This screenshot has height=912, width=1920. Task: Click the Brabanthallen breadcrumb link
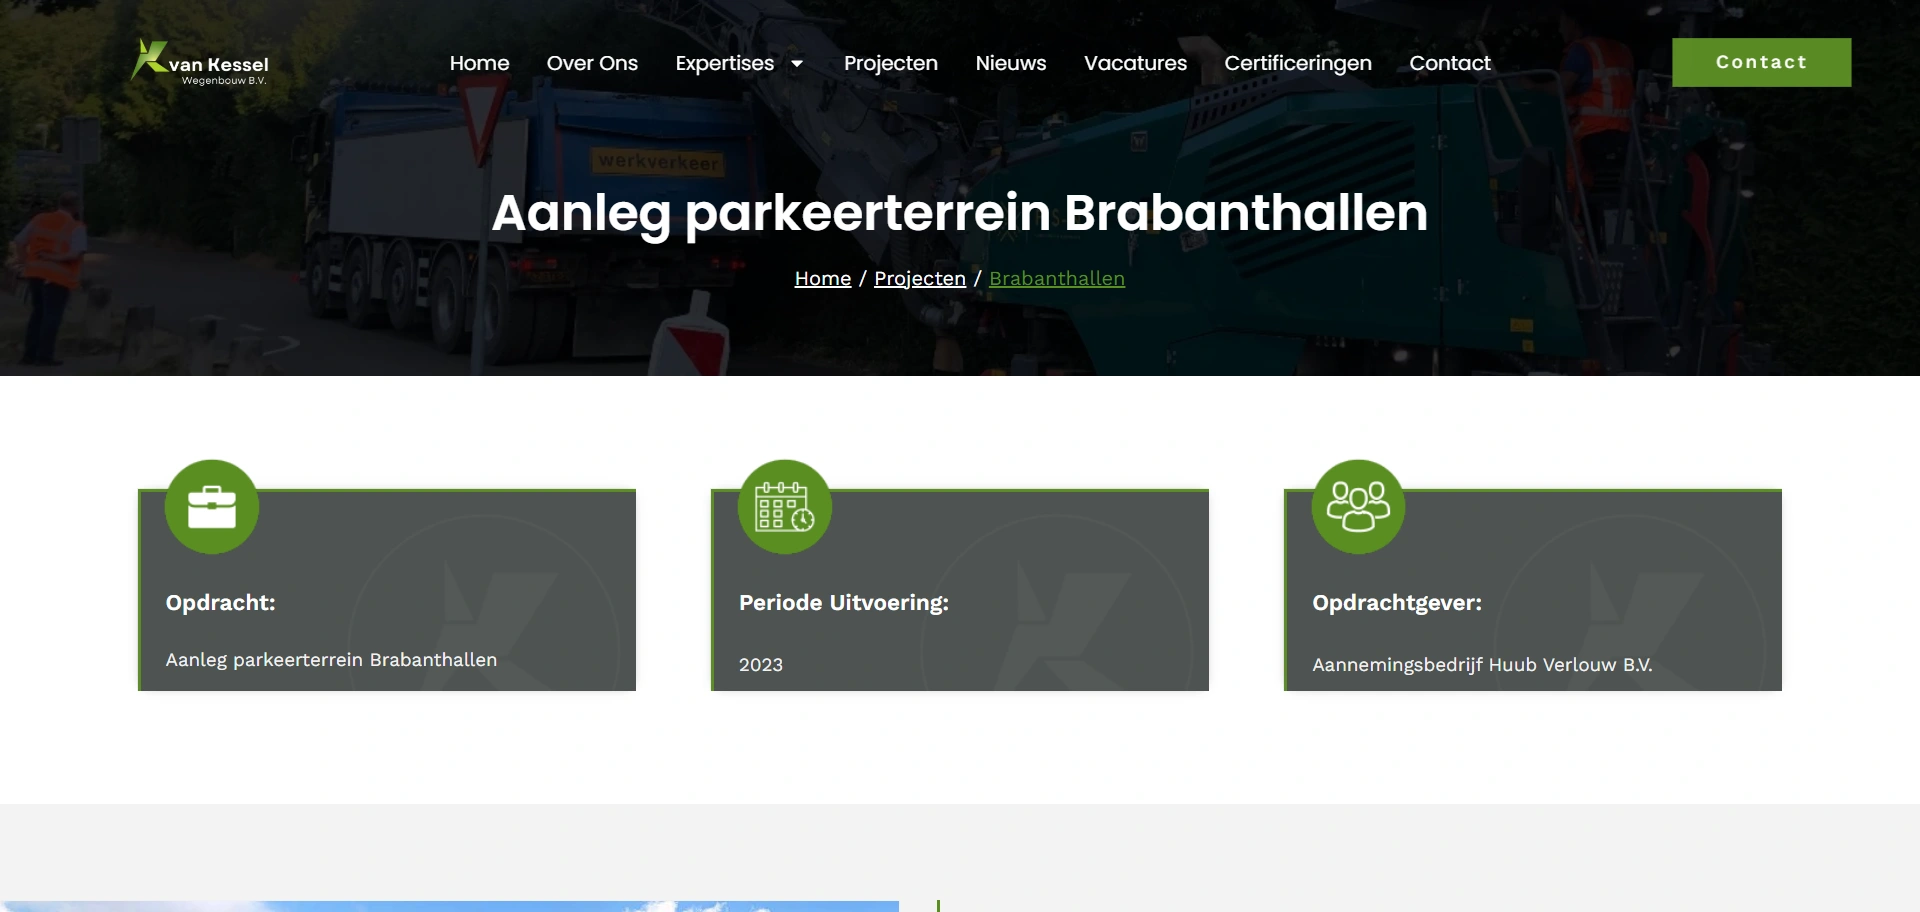pos(1056,279)
